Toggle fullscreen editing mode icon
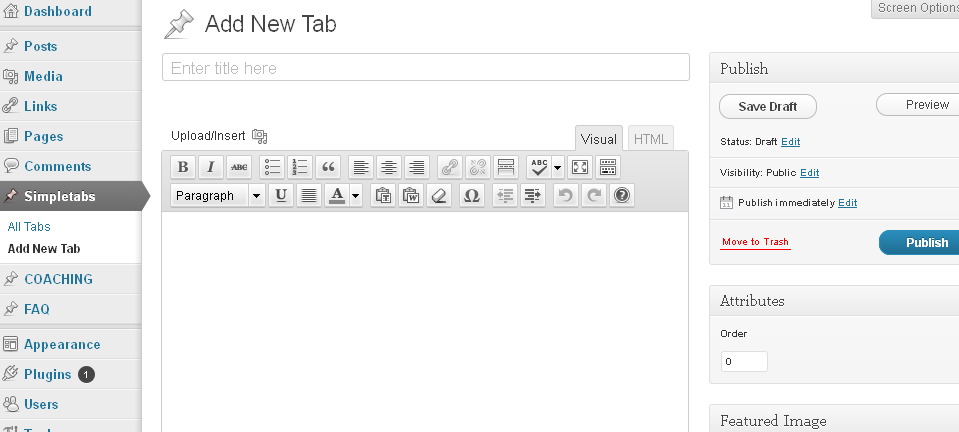The width and height of the screenshot is (959, 432). click(580, 166)
